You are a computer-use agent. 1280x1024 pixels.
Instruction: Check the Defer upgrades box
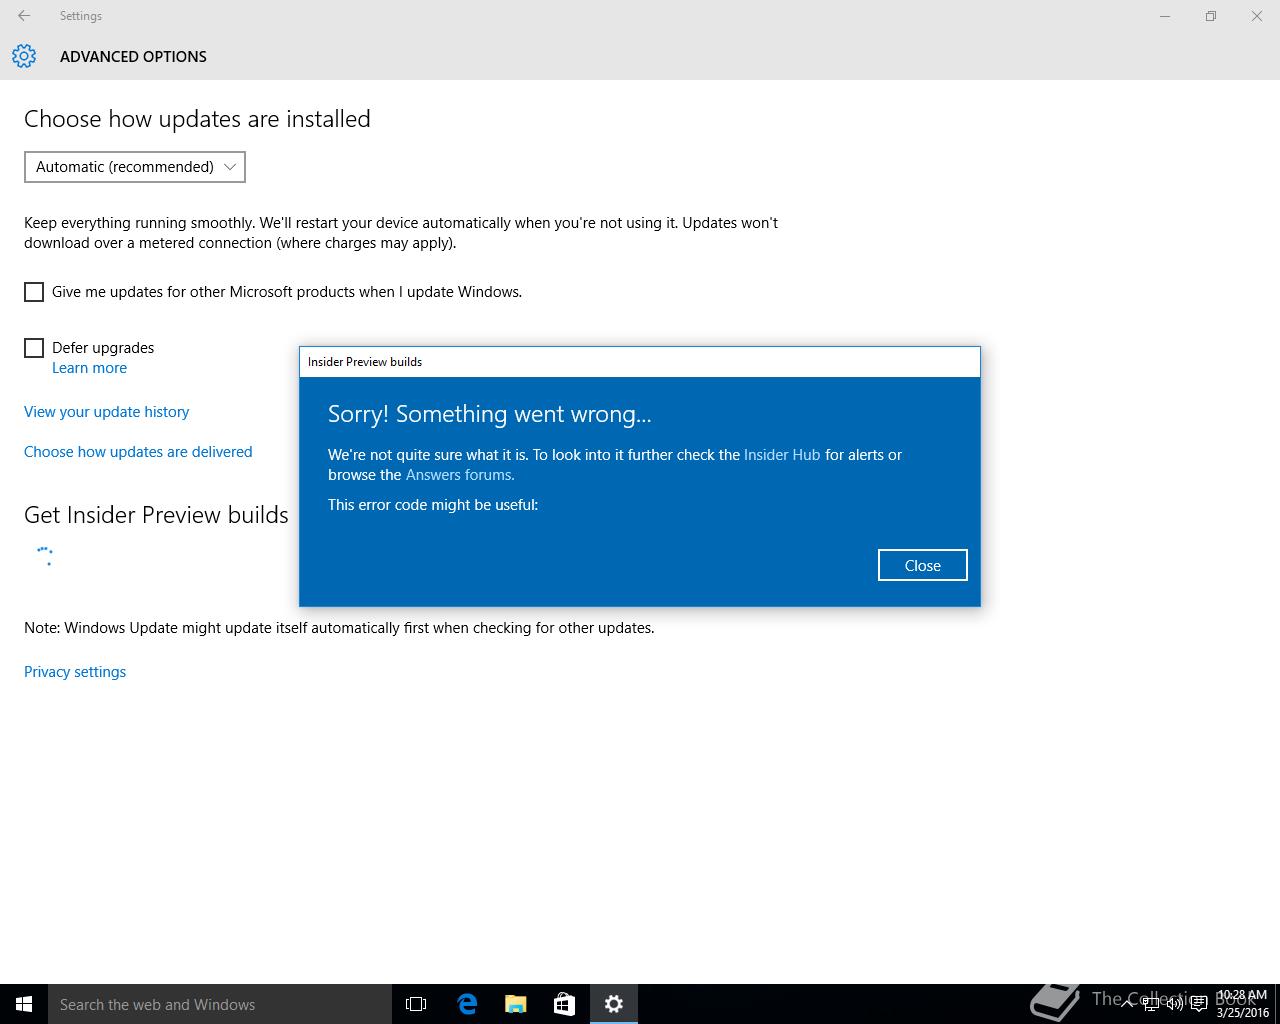click(34, 348)
